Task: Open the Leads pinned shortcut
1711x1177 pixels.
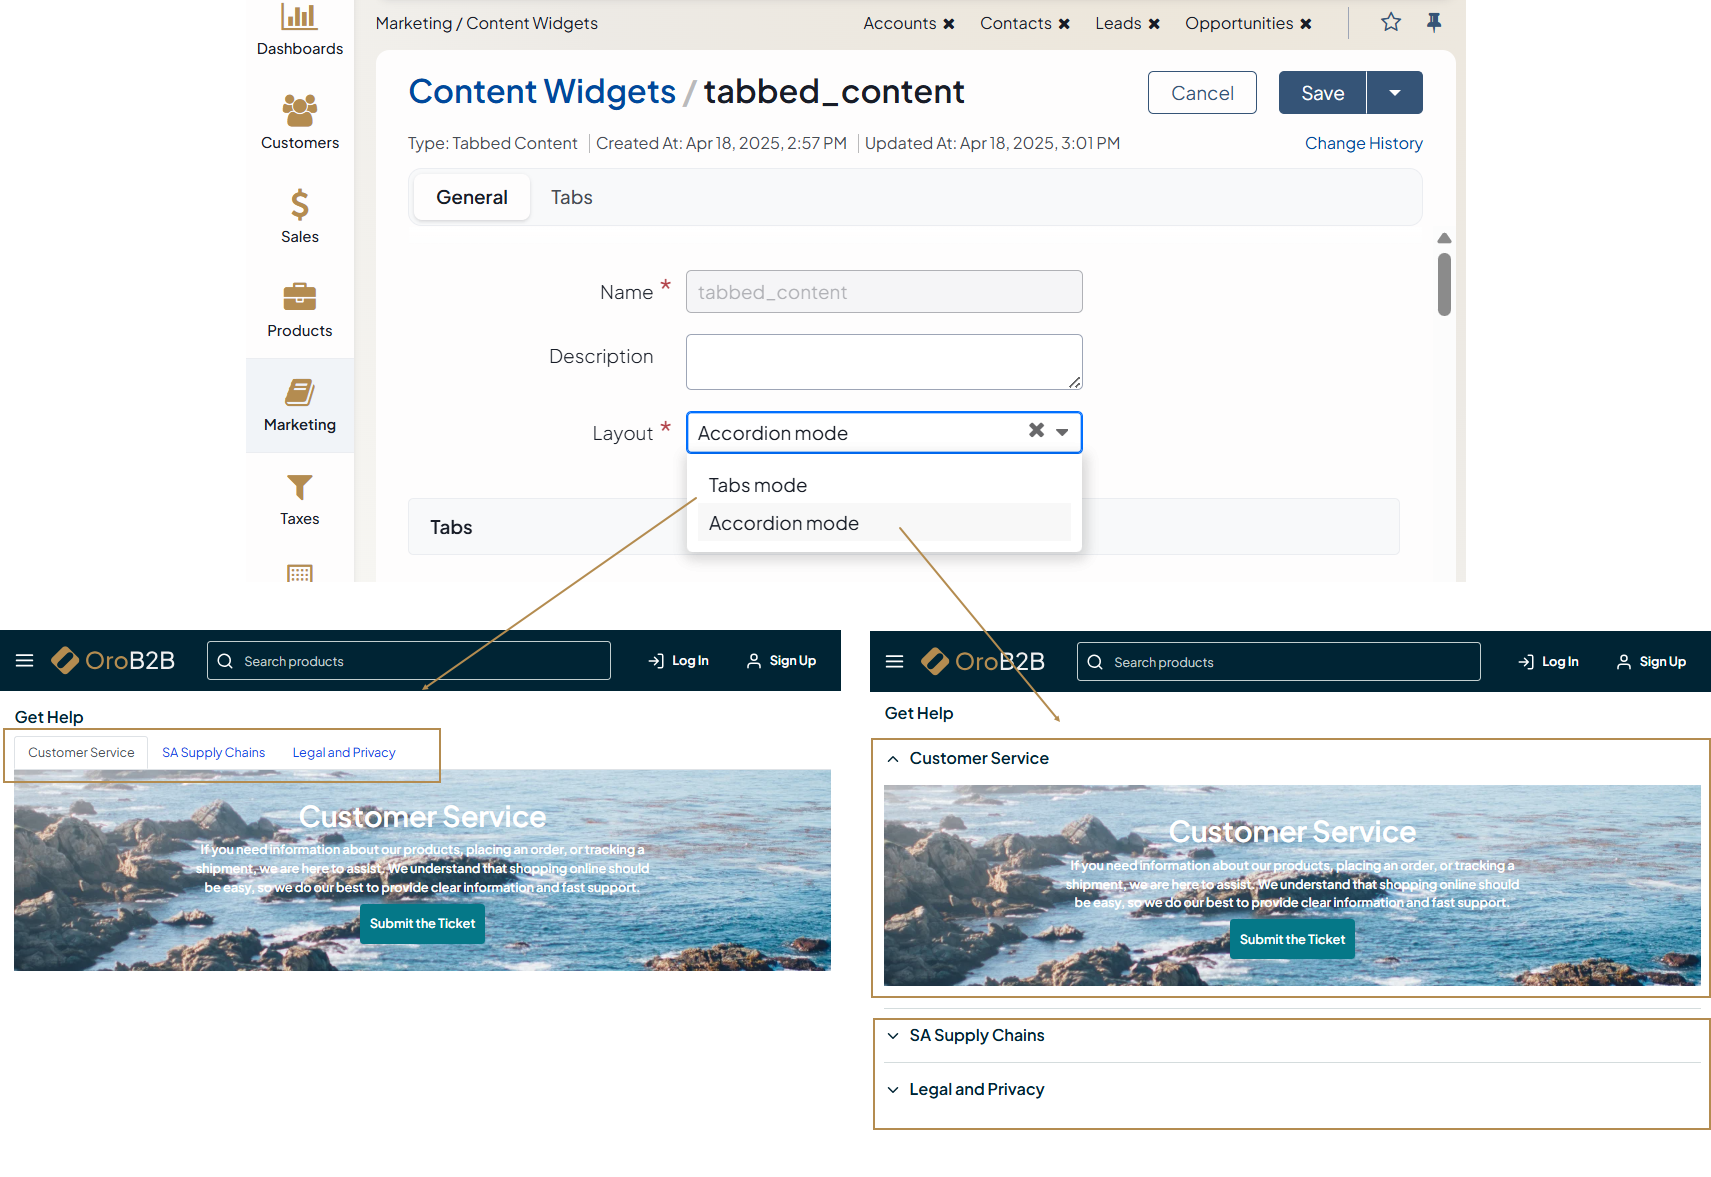Action: [x=1118, y=23]
